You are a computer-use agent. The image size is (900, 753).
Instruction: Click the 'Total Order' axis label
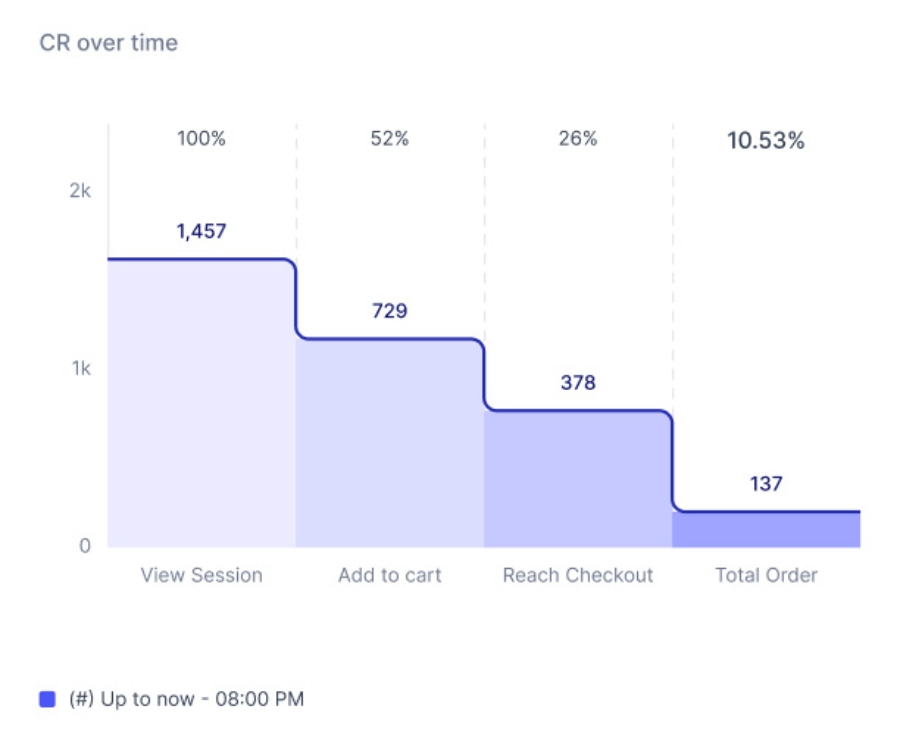766,575
